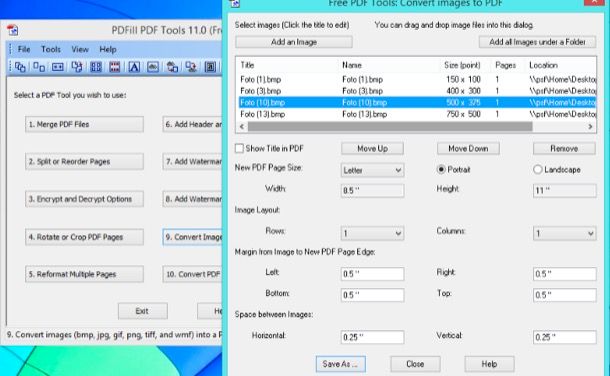This screenshot has width=610, height=376.
Task: Open the Rows dropdown under Image Layout
Action: pos(372,233)
